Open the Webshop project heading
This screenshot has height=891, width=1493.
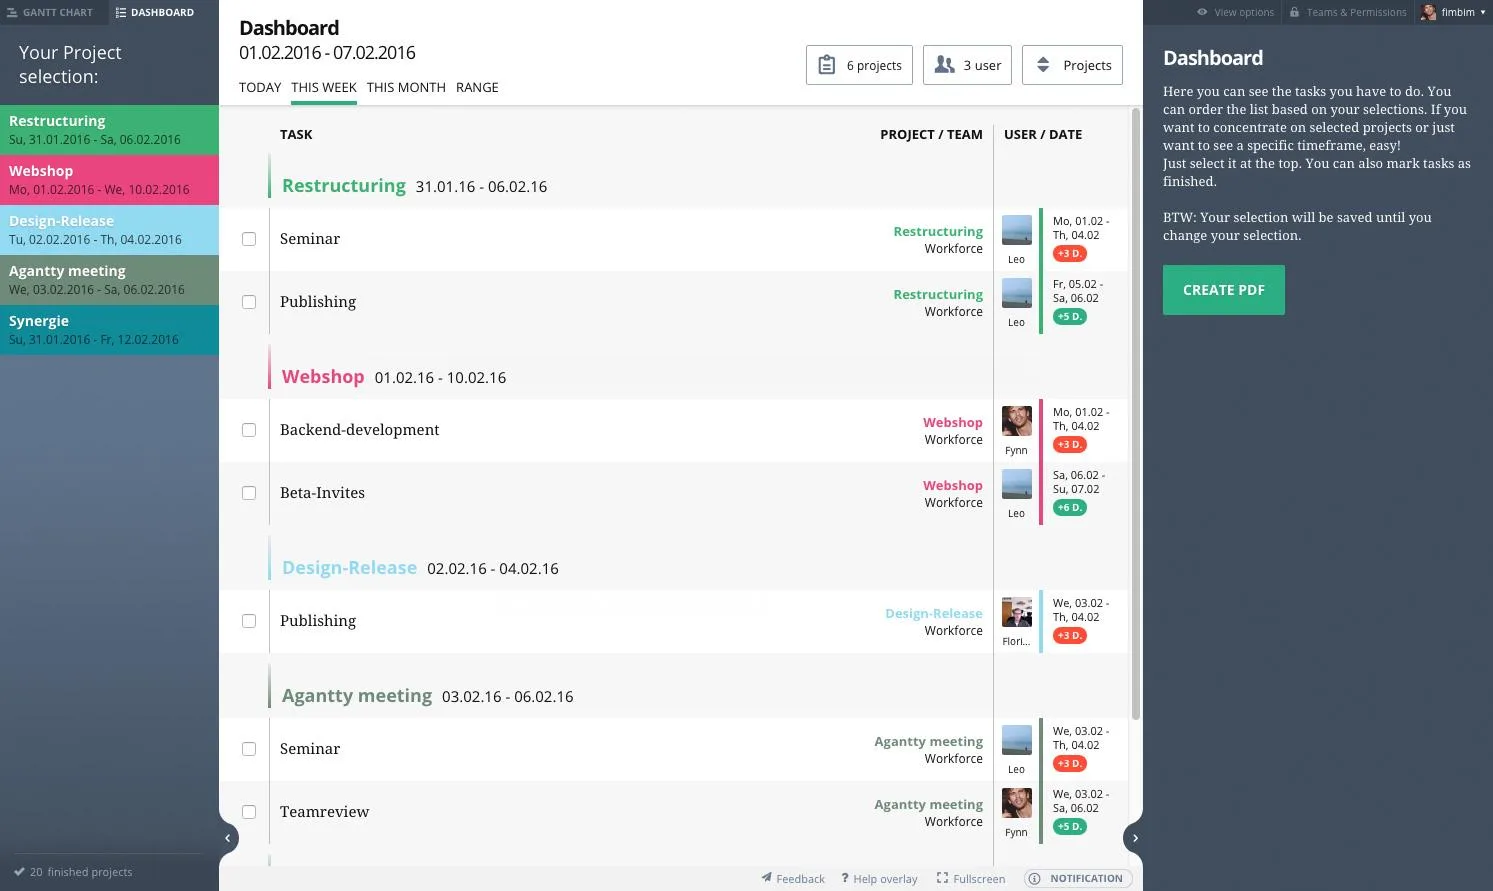[323, 377]
